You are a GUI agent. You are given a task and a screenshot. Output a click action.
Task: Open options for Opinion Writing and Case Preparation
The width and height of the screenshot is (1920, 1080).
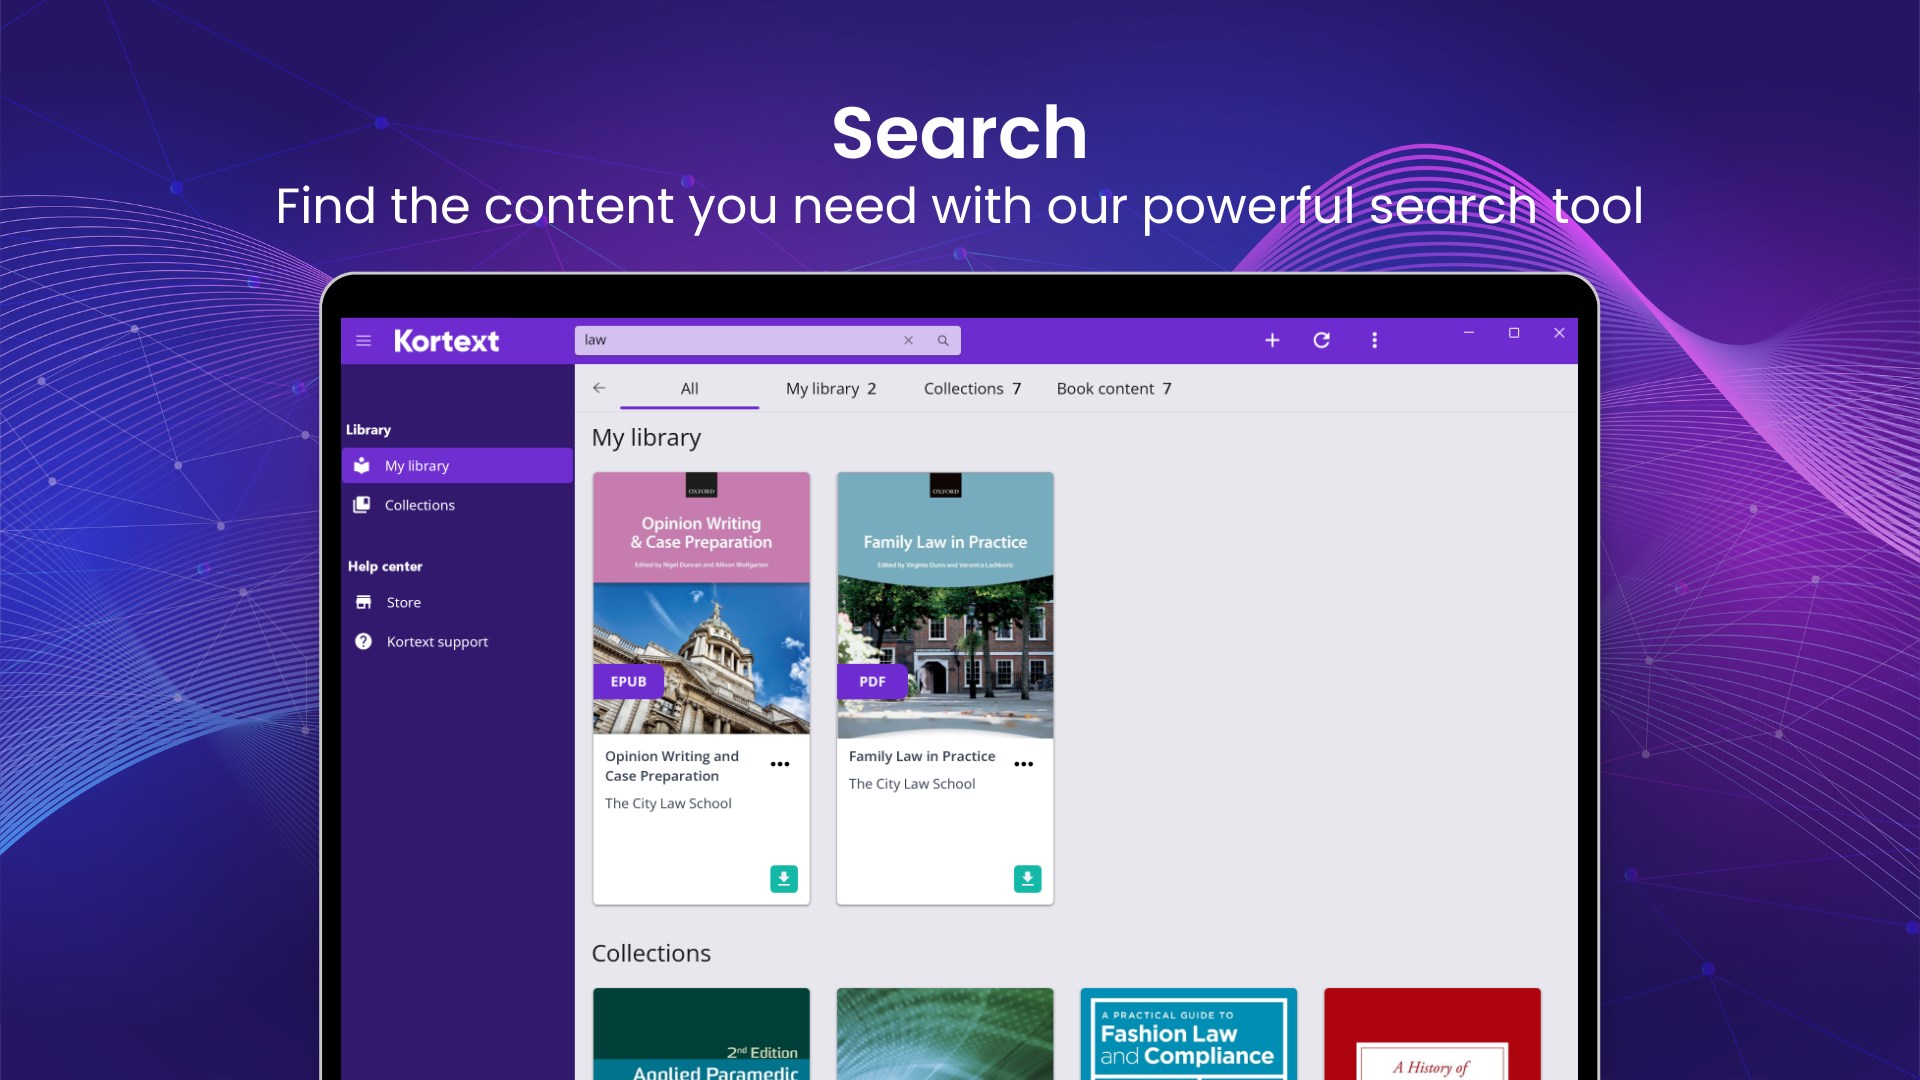point(780,764)
